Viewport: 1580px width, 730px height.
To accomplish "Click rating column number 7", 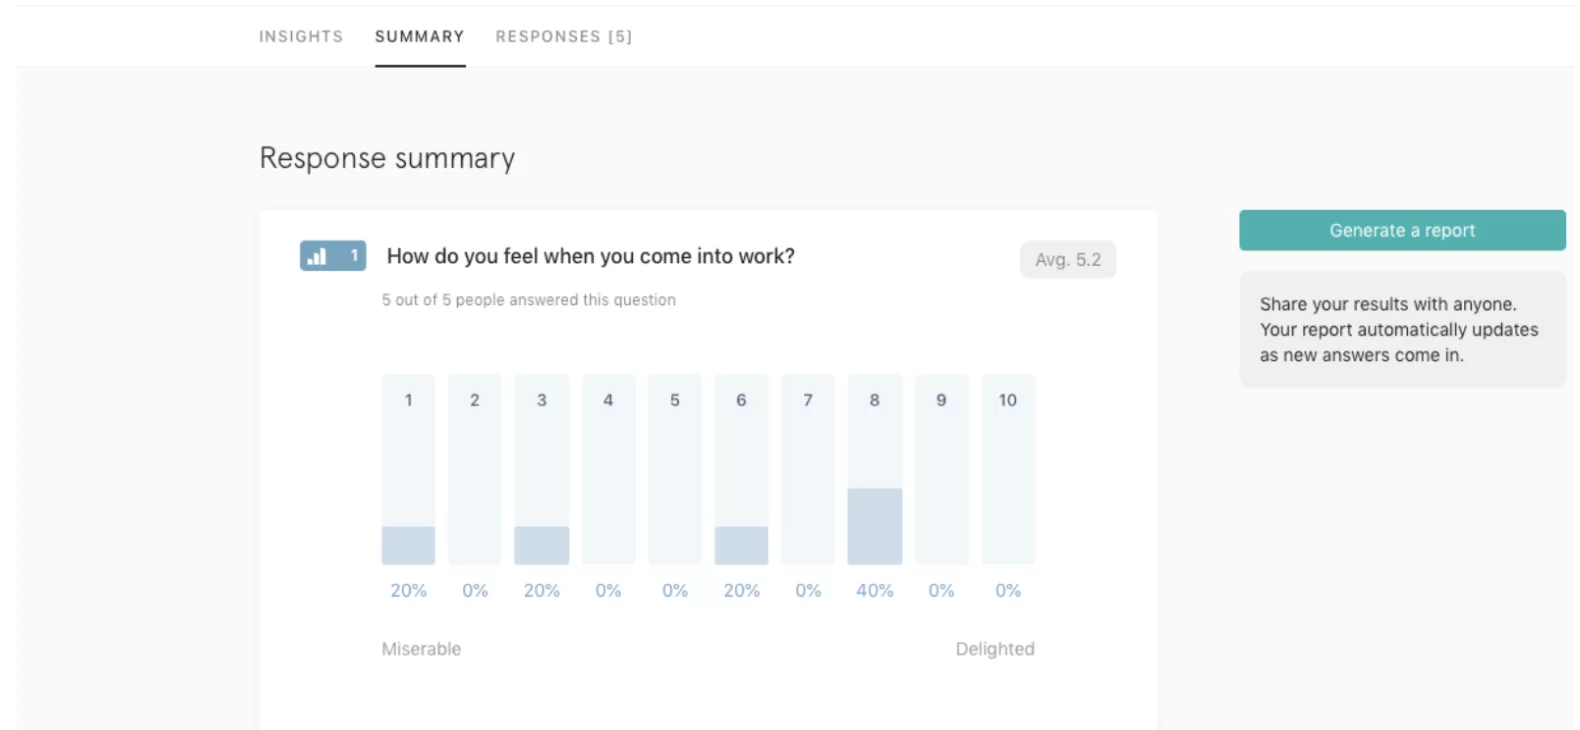I will pos(808,470).
